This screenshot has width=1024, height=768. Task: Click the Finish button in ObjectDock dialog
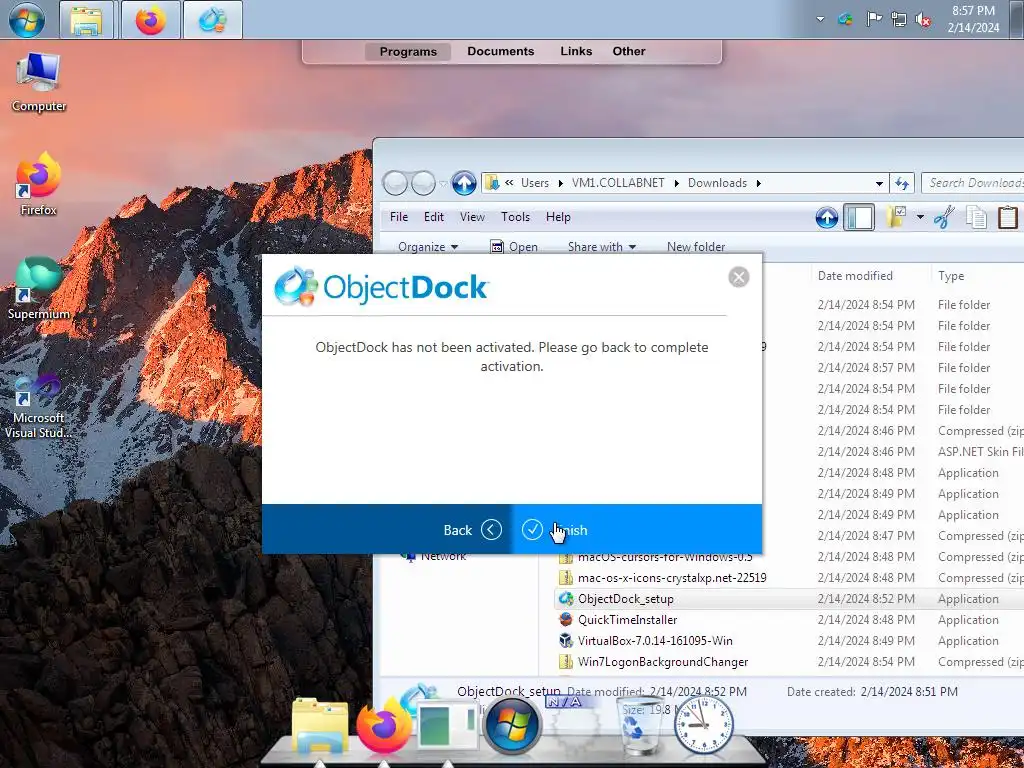pyautogui.click(x=636, y=530)
